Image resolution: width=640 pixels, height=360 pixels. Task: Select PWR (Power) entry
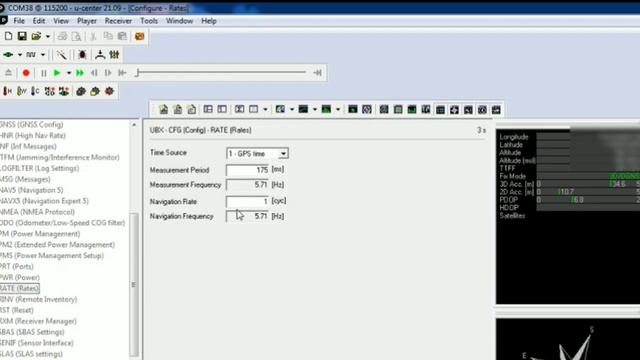[20, 278]
